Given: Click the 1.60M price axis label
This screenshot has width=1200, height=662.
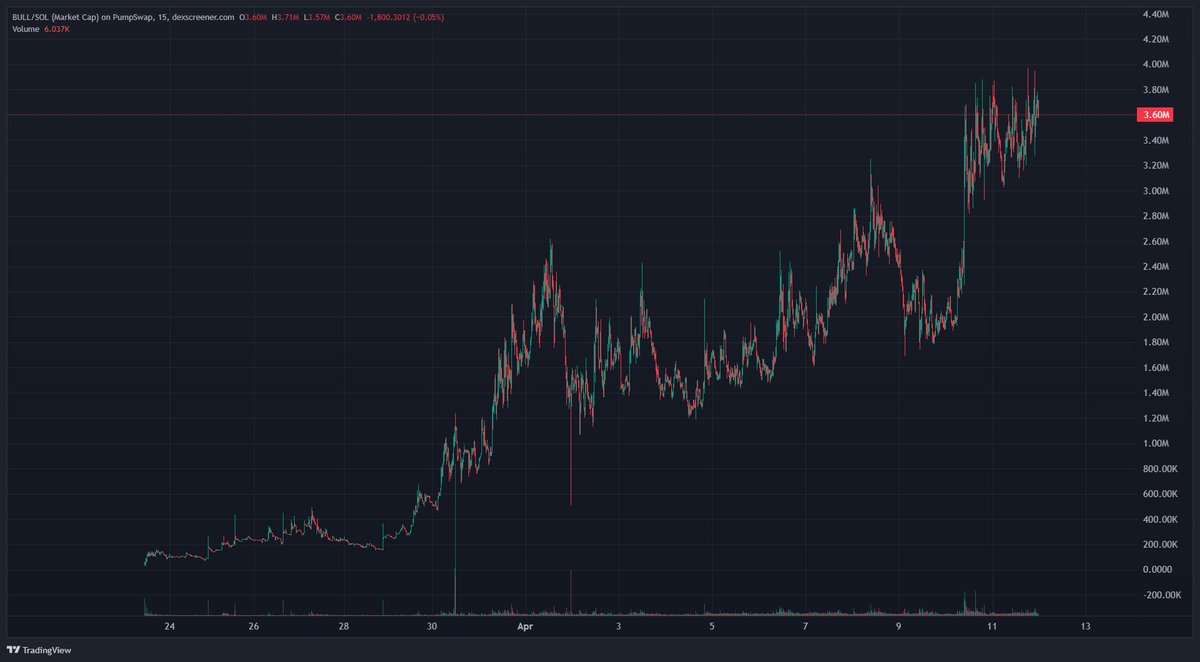Looking at the screenshot, I should 1155,367.
